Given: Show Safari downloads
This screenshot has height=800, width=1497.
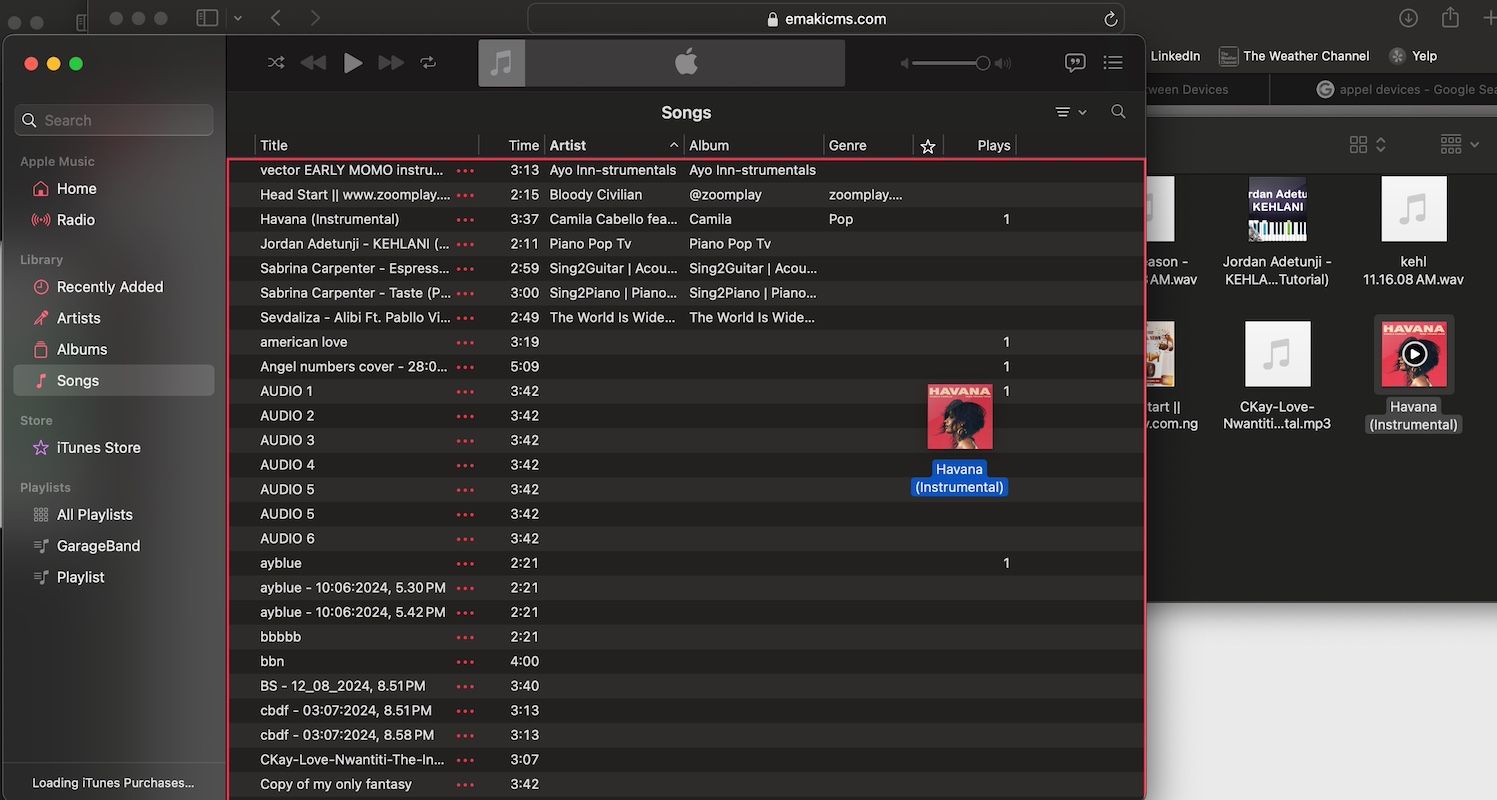Looking at the screenshot, I should point(1408,18).
